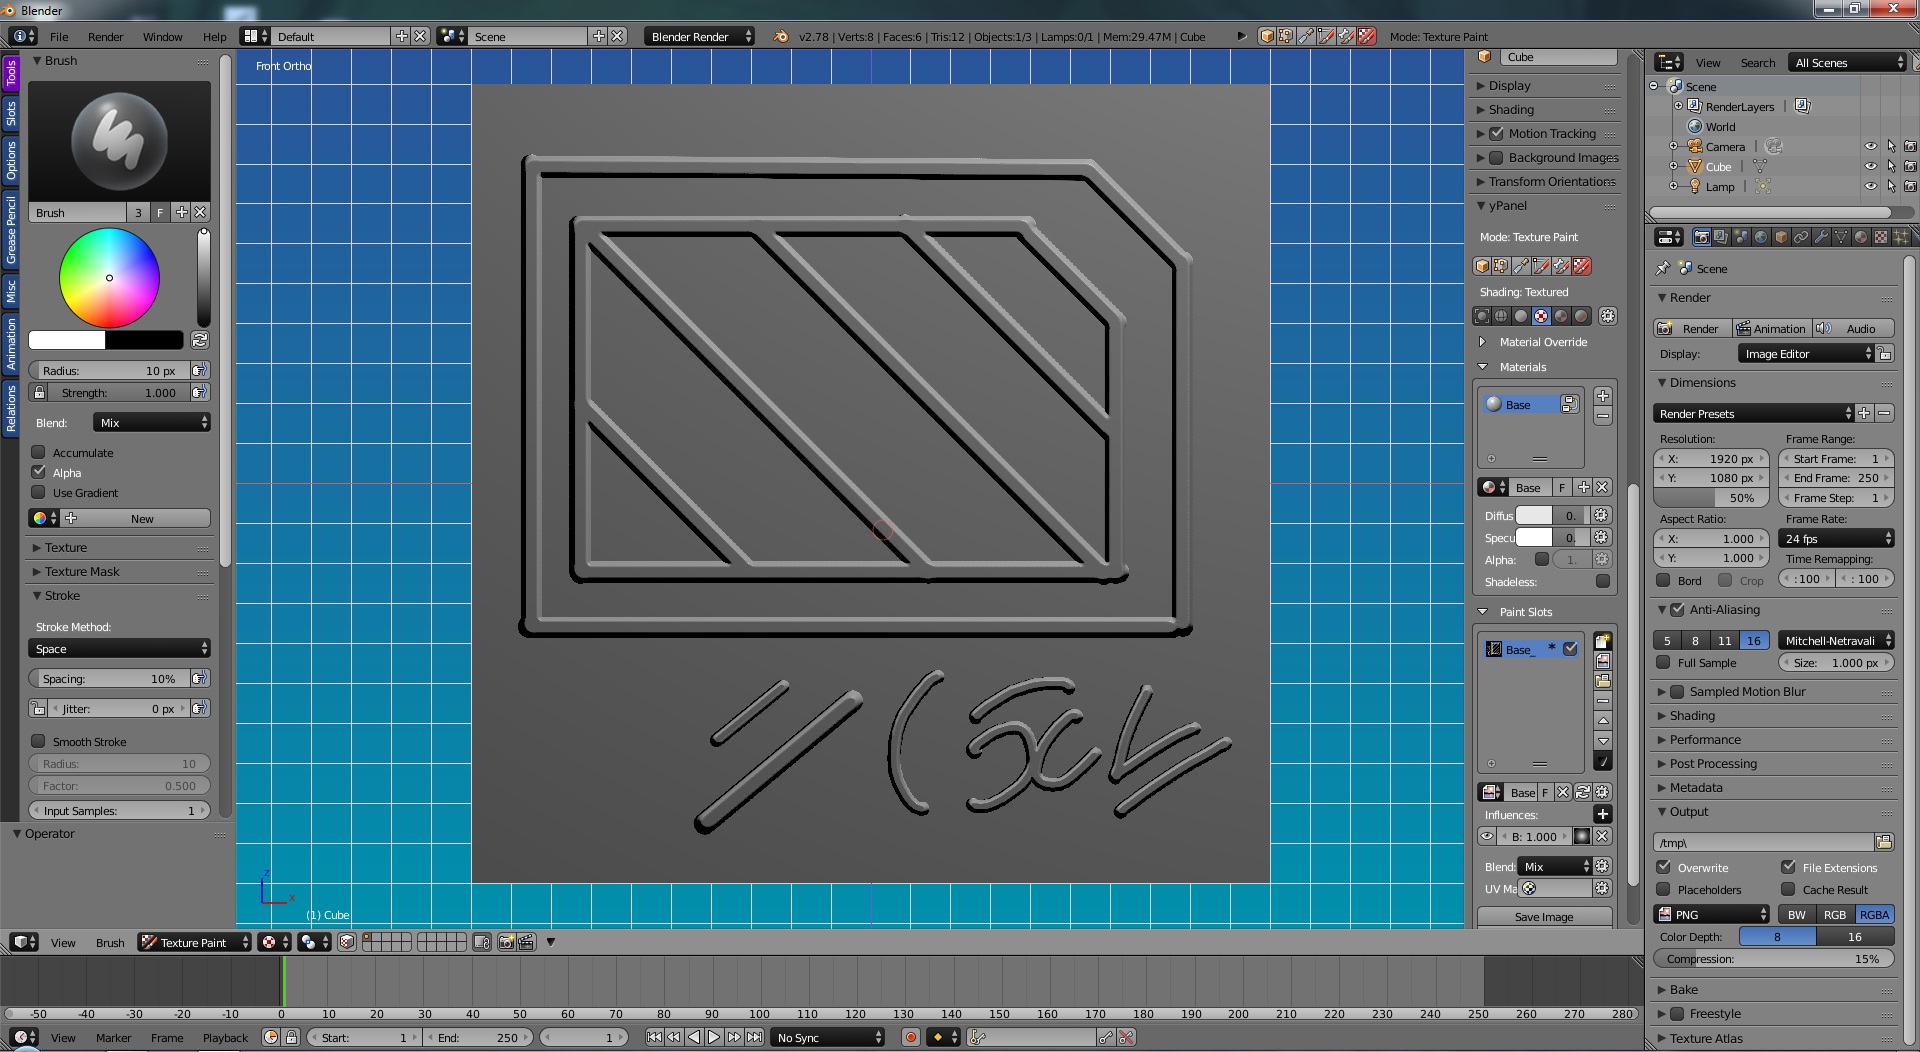Click the flip colors icon beside swatches

[x=200, y=340]
